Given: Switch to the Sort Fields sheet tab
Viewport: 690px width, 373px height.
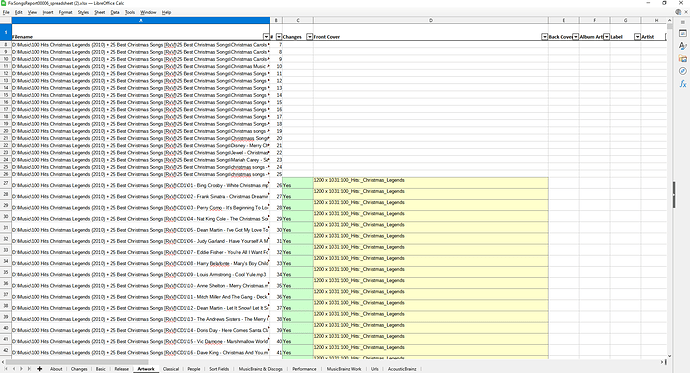Looking at the screenshot, I should (219, 369).
